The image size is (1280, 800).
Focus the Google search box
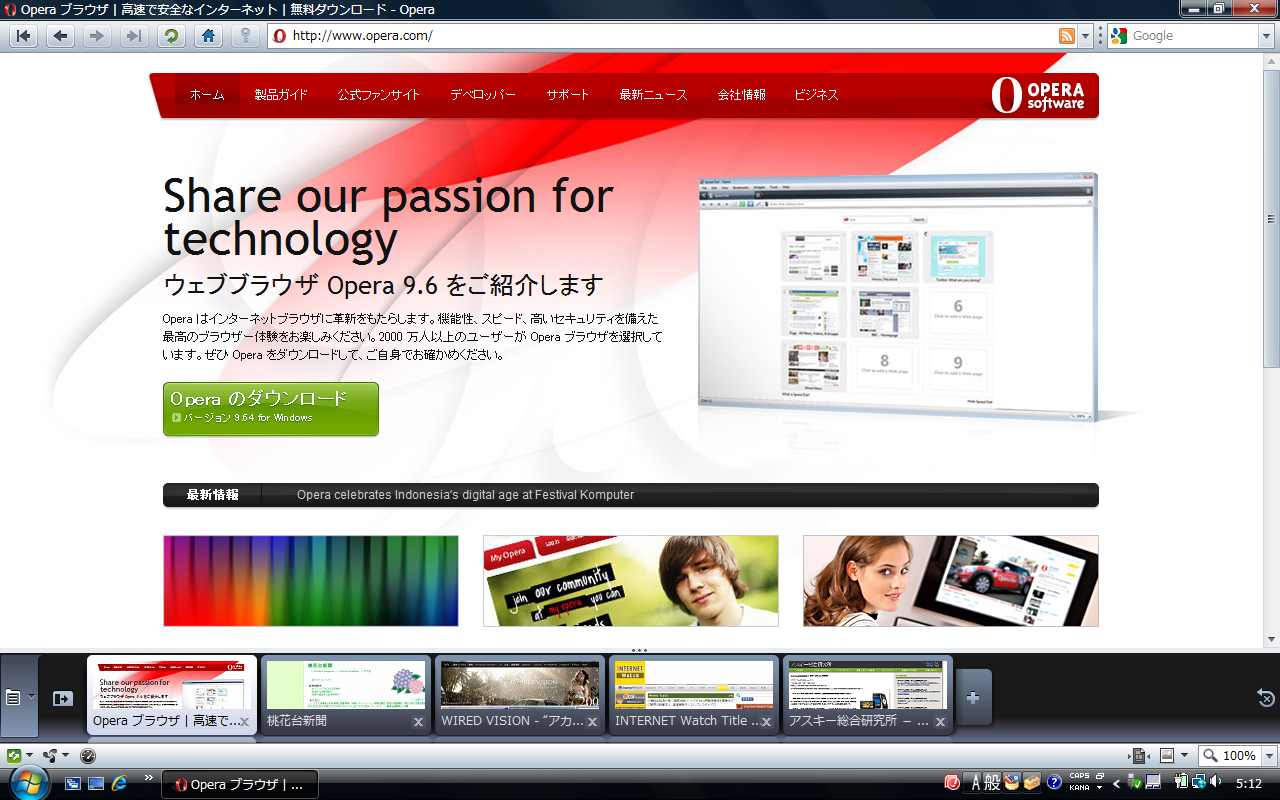tap(1193, 36)
